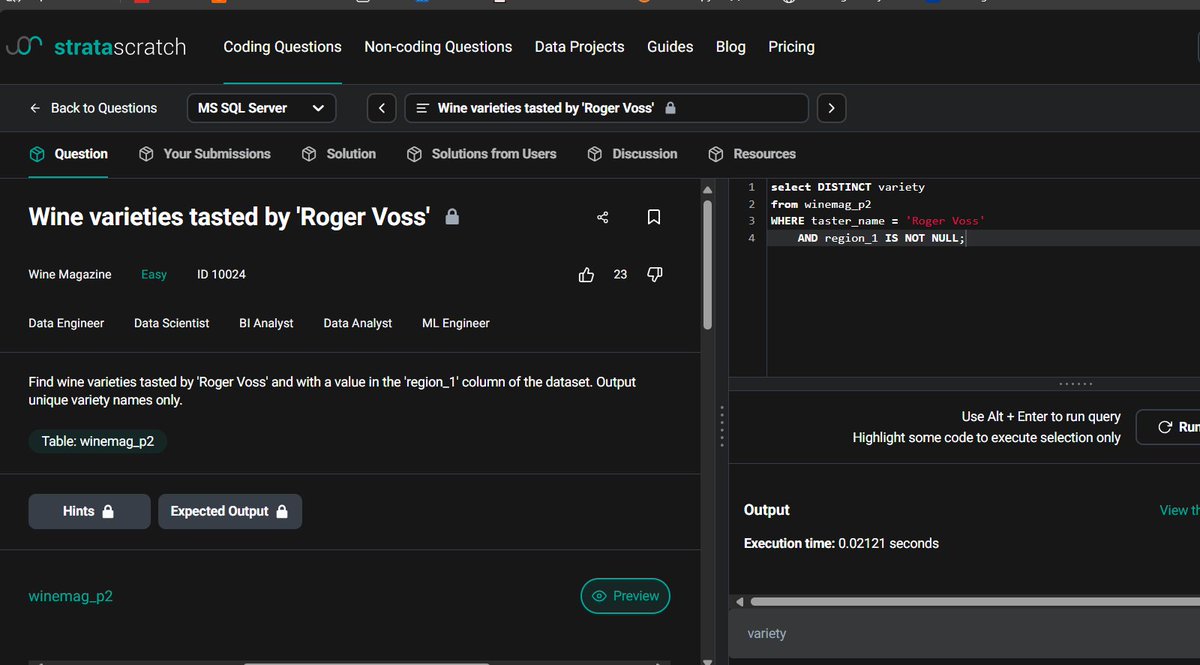Click the Data Engineer tag
Screen dimensions: 1200x665
coord(66,323)
